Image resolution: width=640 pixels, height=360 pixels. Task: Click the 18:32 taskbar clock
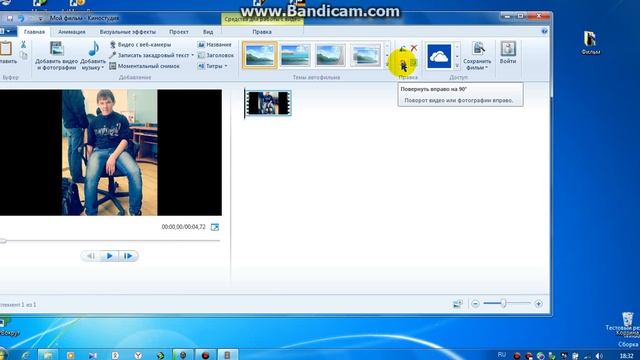coord(626,356)
